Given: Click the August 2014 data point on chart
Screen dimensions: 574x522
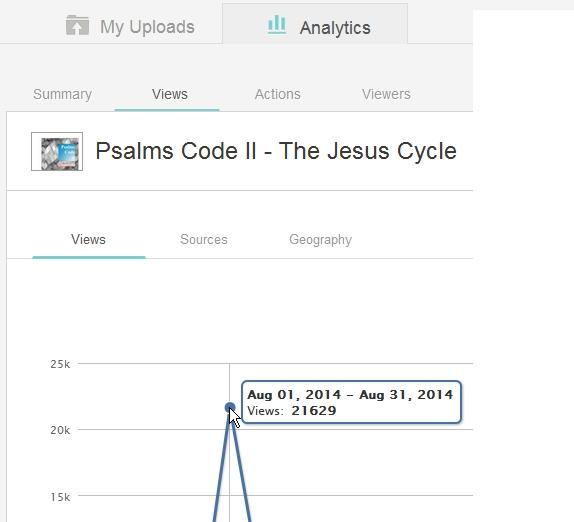Looking at the screenshot, I should (230, 407).
